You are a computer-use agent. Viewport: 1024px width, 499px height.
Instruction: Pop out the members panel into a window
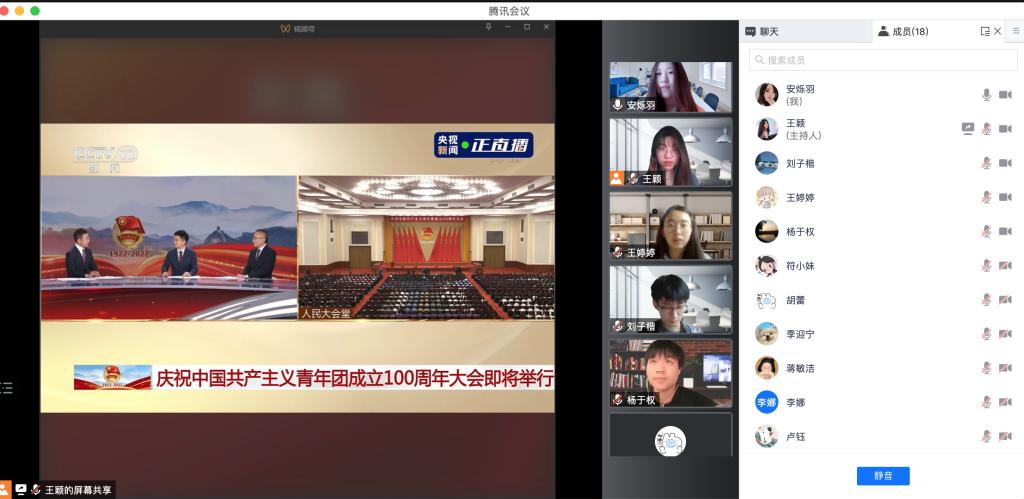pyautogui.click(x=985, y=31)
